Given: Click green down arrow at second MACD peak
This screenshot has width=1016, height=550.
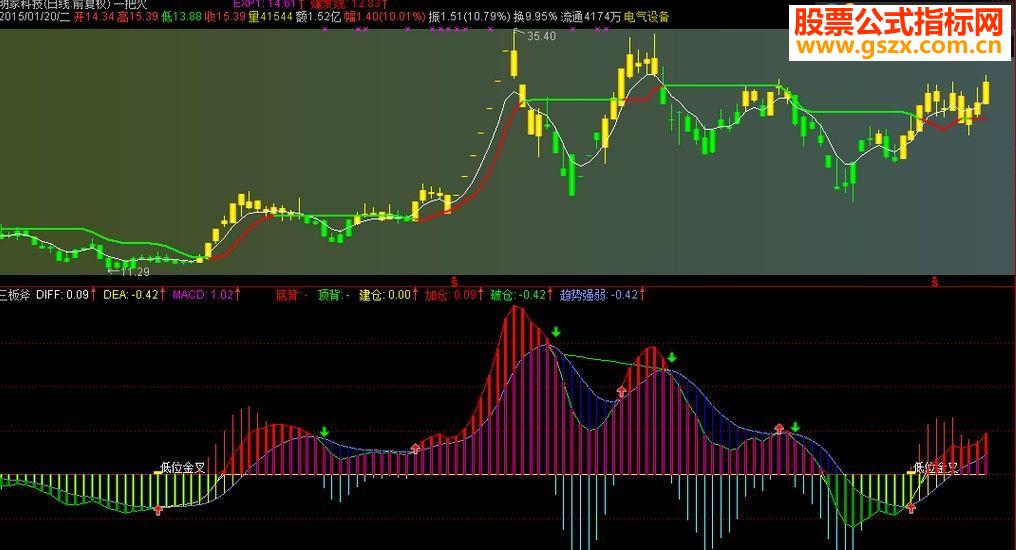Looking at the screenshot, I should (672, 357).
